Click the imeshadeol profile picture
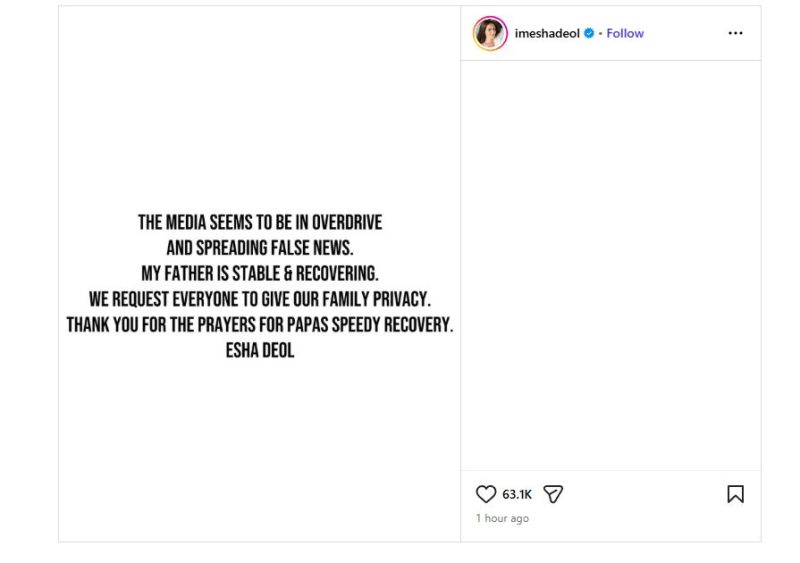 (x=490, y=33)
